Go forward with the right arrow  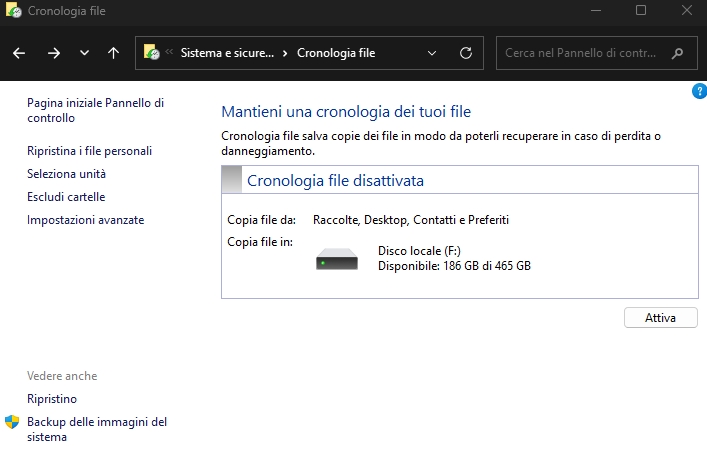click(54, 53)
